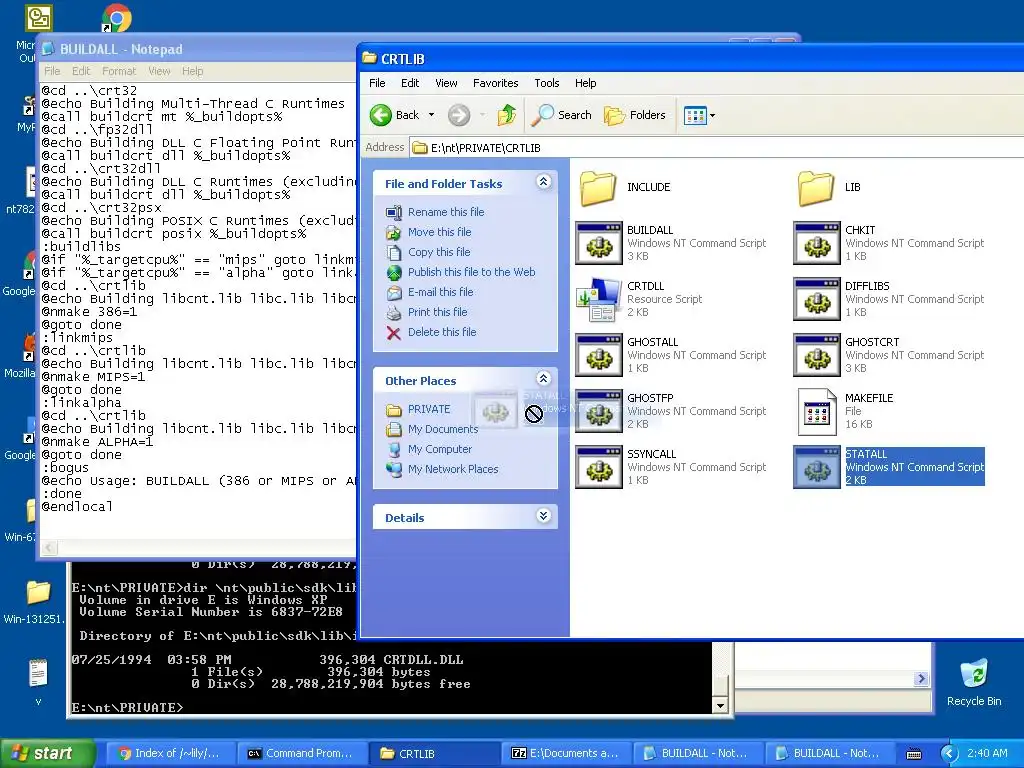Open the Back button history dropdown
Screen dimensions: 1024x768
431,116
